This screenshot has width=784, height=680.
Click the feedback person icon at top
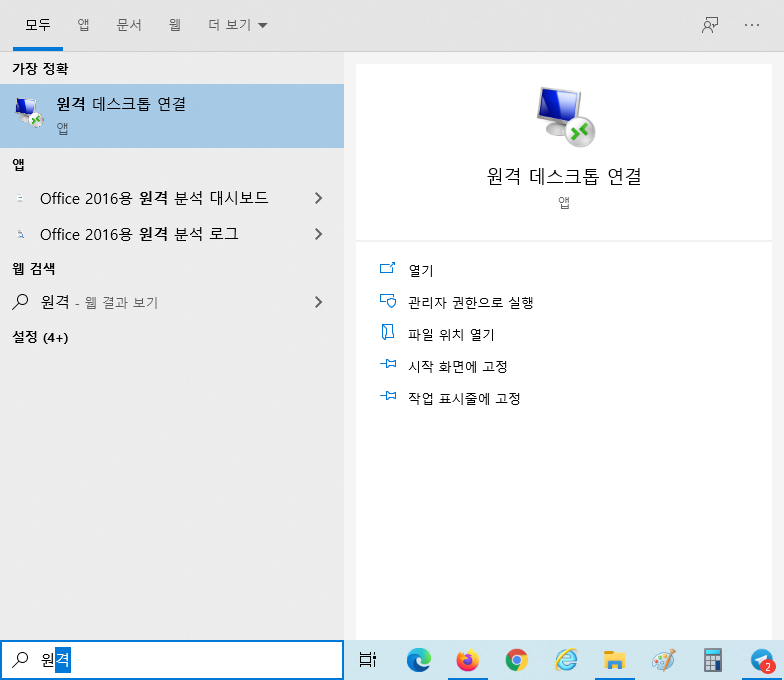710,25
